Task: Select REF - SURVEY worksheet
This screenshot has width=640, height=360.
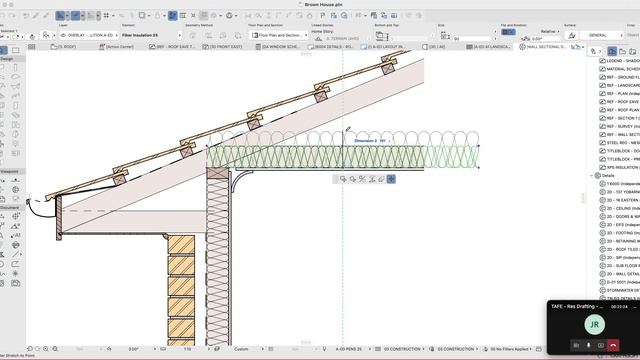Action: [619, 126]
